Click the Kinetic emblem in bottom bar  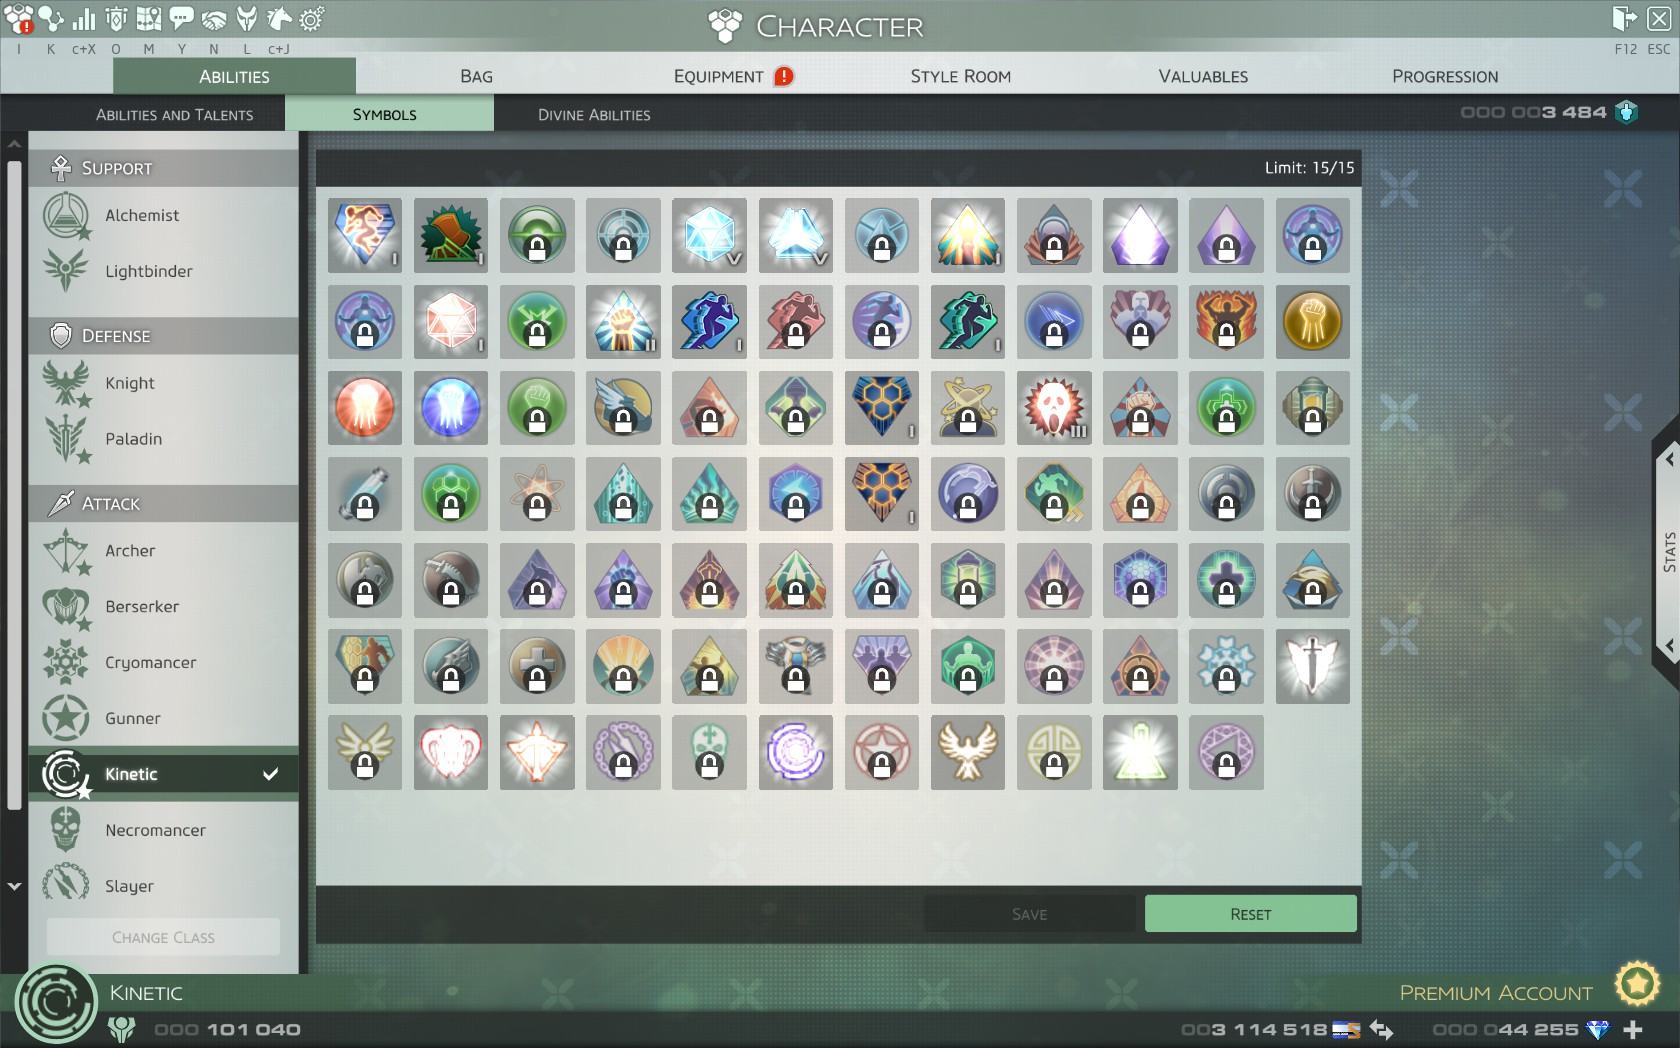tap(57, 1003)
